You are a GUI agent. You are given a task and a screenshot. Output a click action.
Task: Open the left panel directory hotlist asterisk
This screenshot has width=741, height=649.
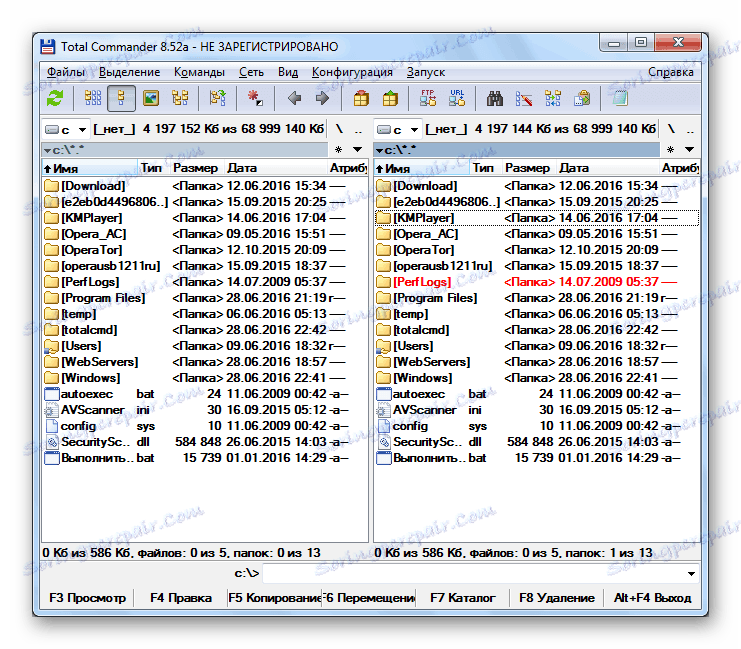[338, 150]
